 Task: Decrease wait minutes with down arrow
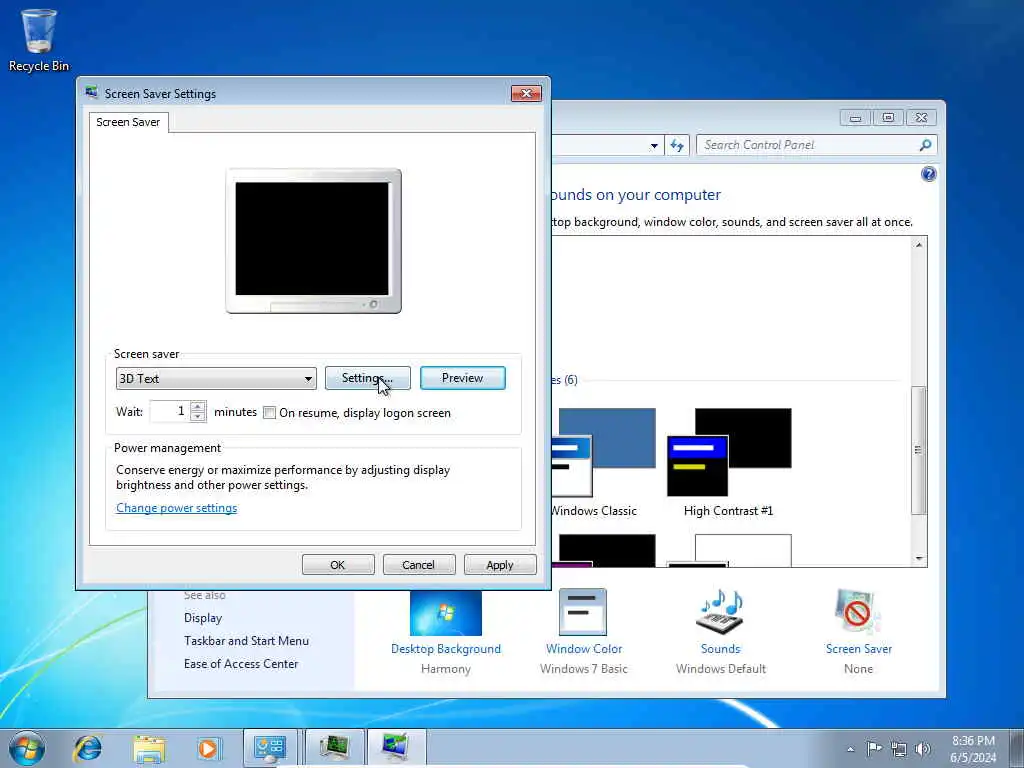coord(198,417)
